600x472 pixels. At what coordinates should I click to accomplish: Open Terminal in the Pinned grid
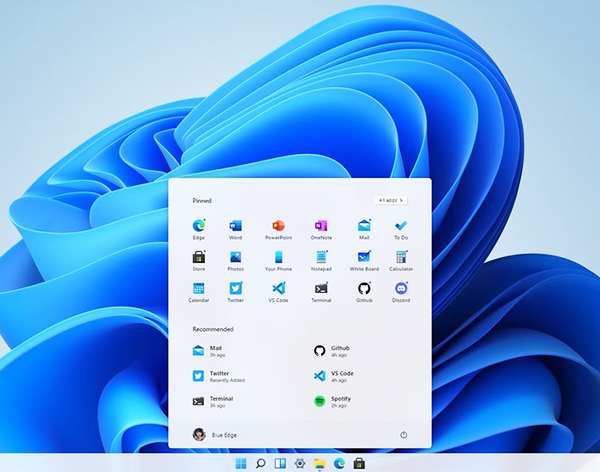tap(321, 292)
